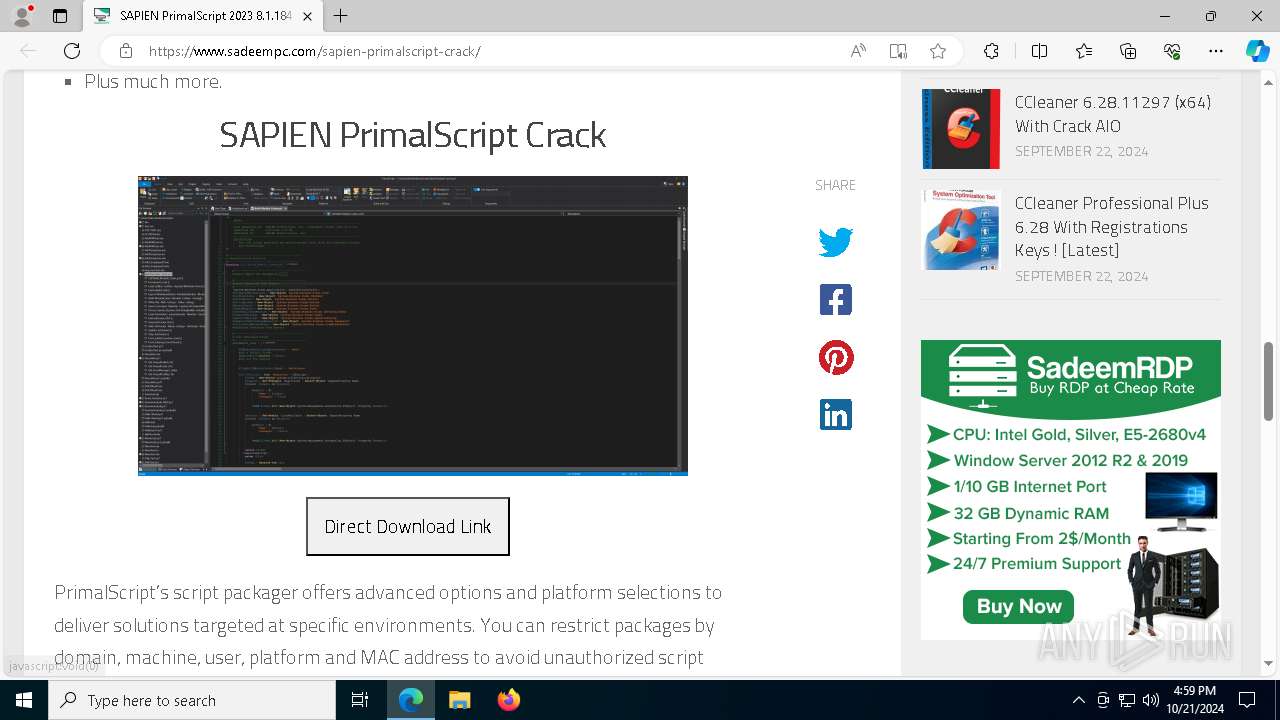Select the SAPIEN PrimalScript browser tab
This screenshot has width=1280, height=720.
203,16
